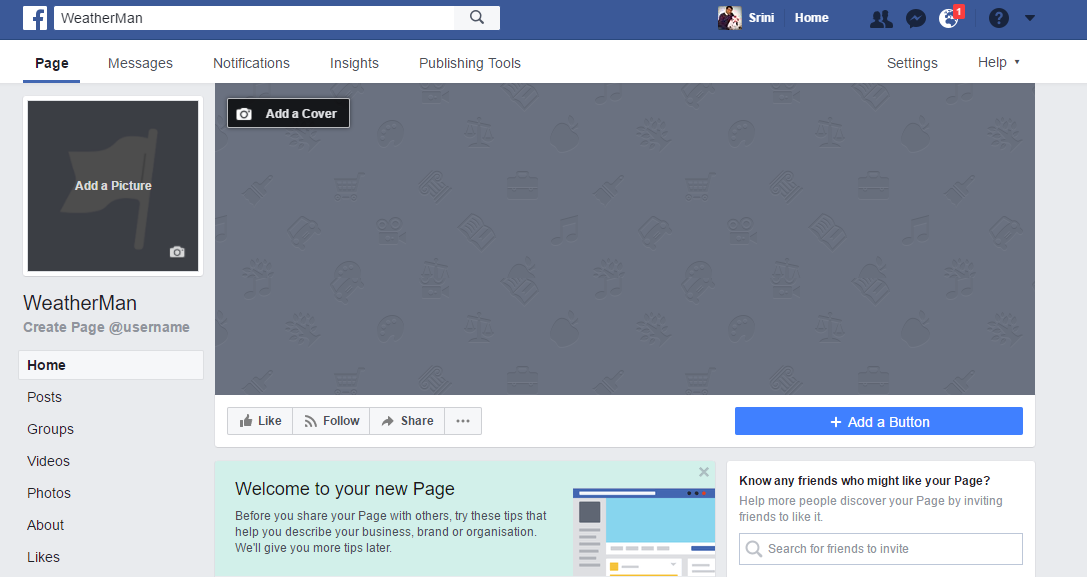
Task: Switch to the Page tab
Action: coord(52,63)
